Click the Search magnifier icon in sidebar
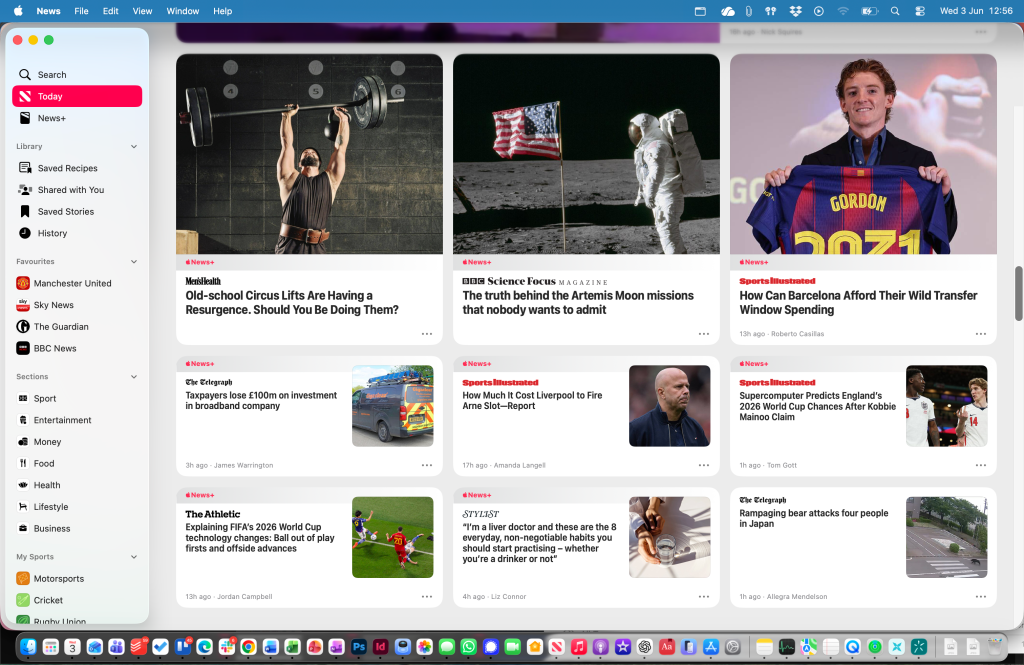Screen dimensions: 1024x665 (x=25, y=74)
